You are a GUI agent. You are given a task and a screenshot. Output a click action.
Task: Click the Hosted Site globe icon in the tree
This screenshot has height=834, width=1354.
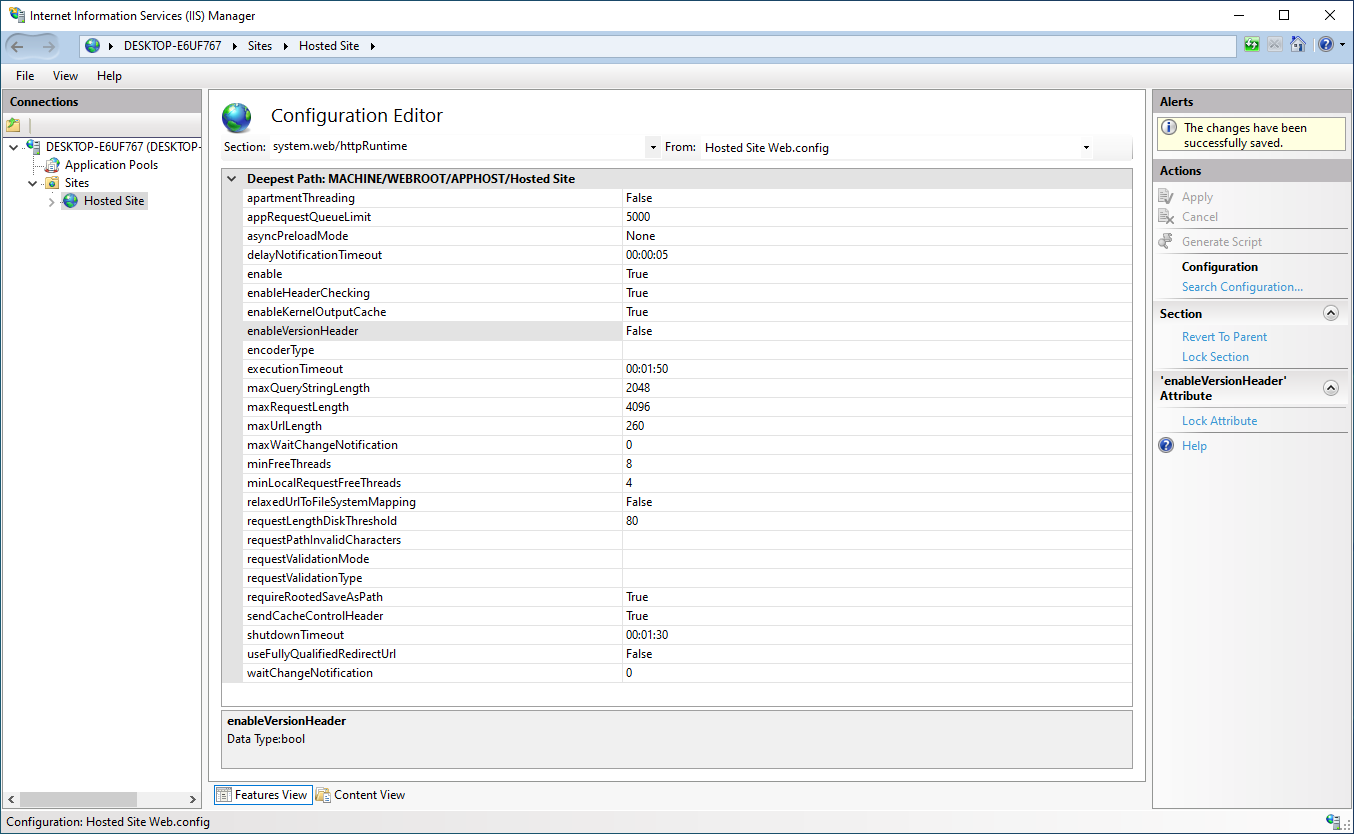(x=69, y=200)
